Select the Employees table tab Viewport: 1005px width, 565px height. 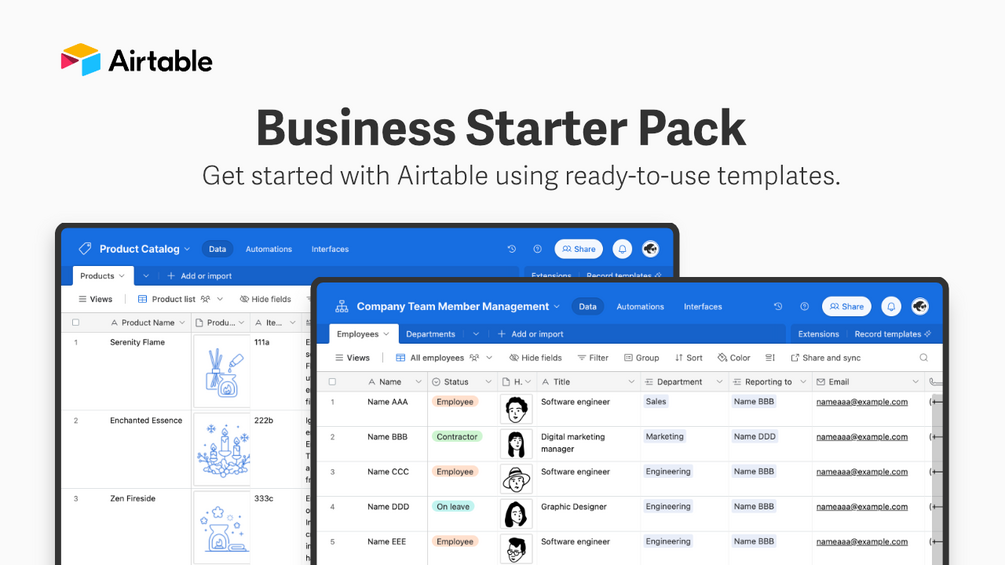point(363,334)
